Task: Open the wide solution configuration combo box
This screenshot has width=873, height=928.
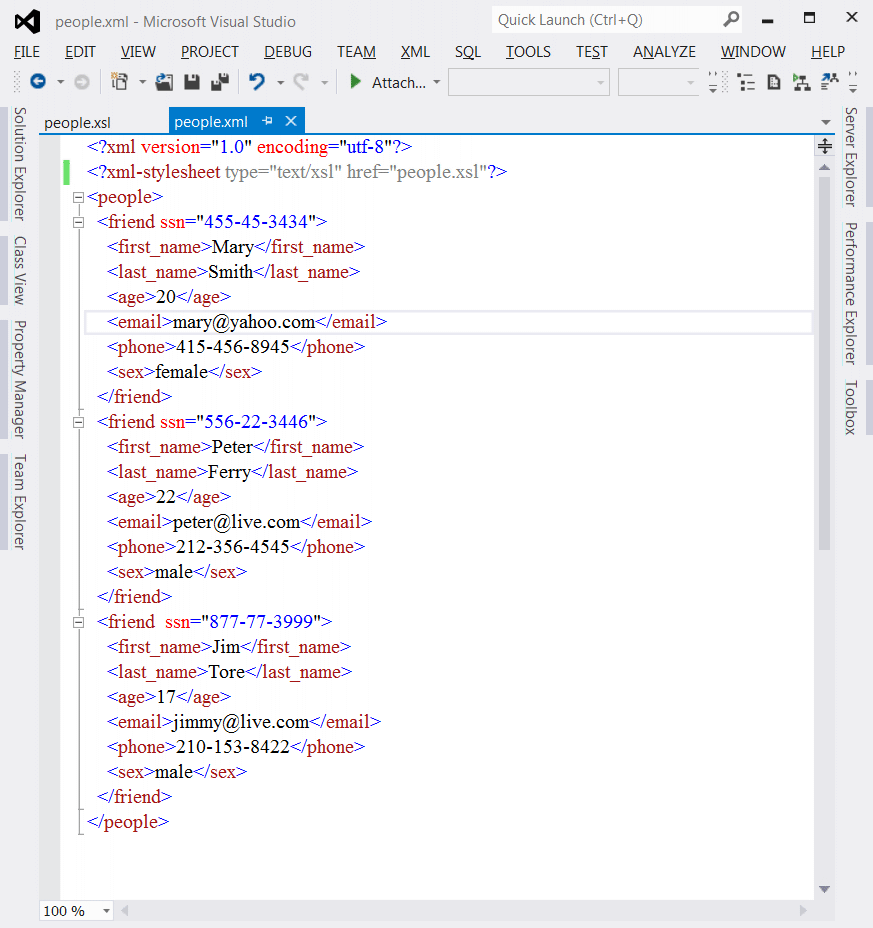Action: pyautogui.click(x=529, y=82)
